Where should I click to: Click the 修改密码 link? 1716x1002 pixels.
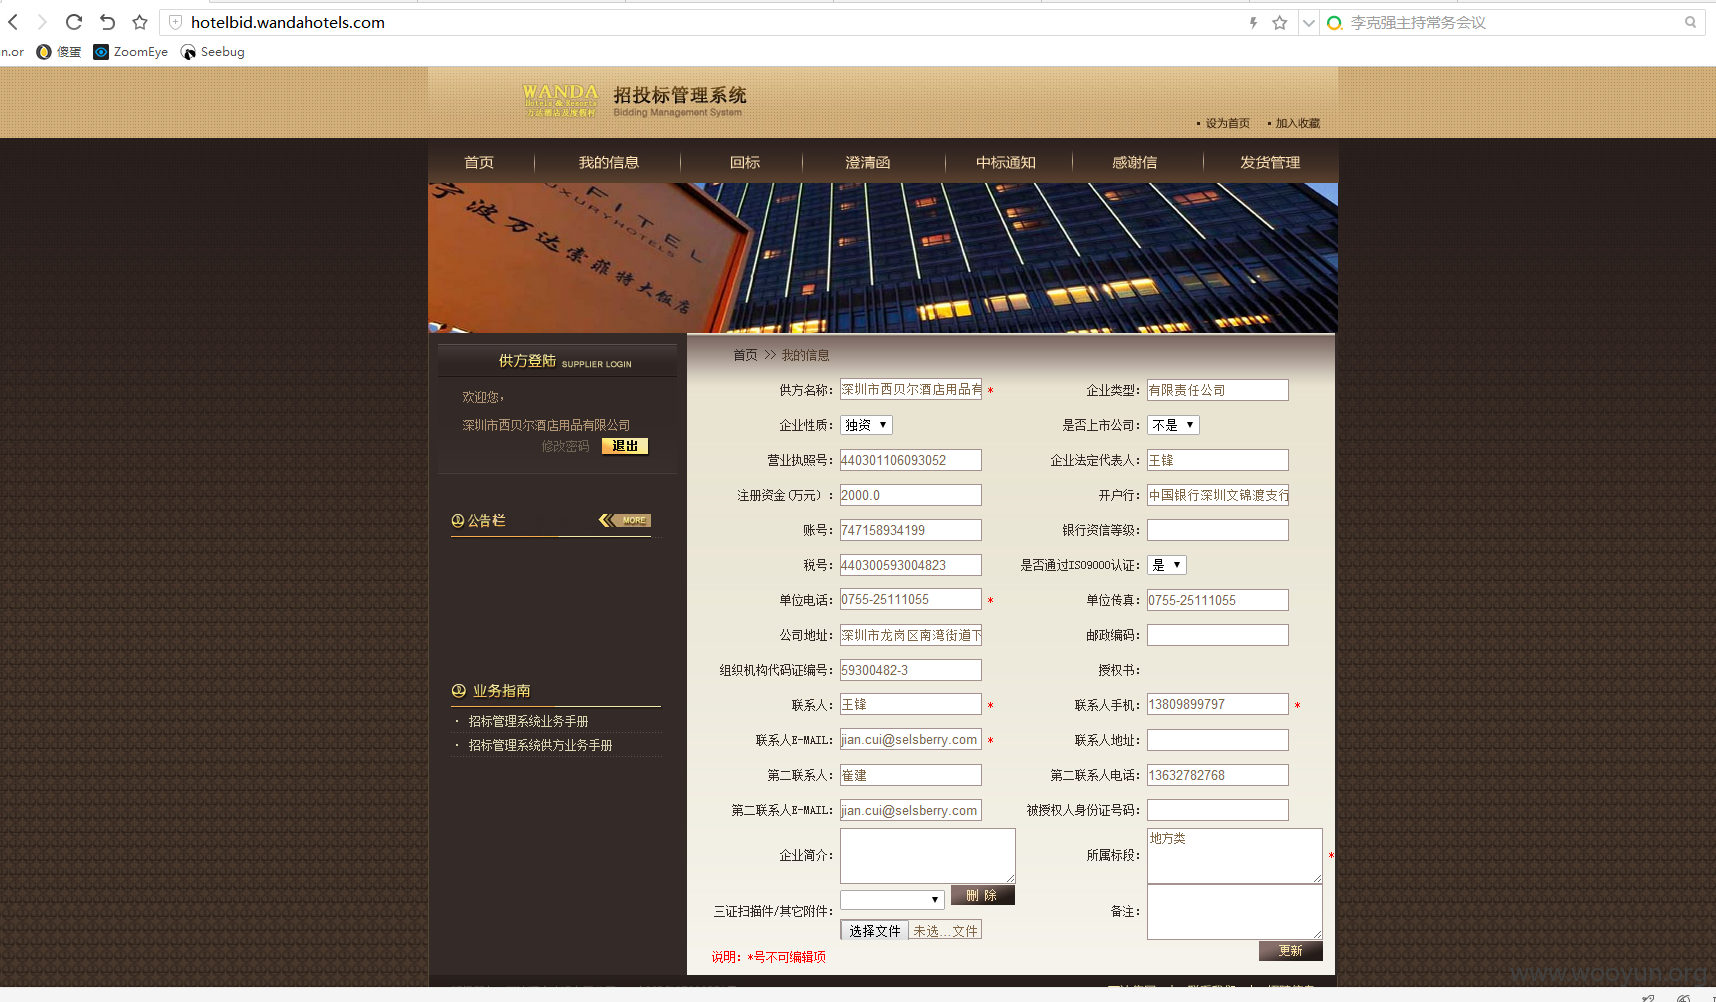tap(565, 446)
